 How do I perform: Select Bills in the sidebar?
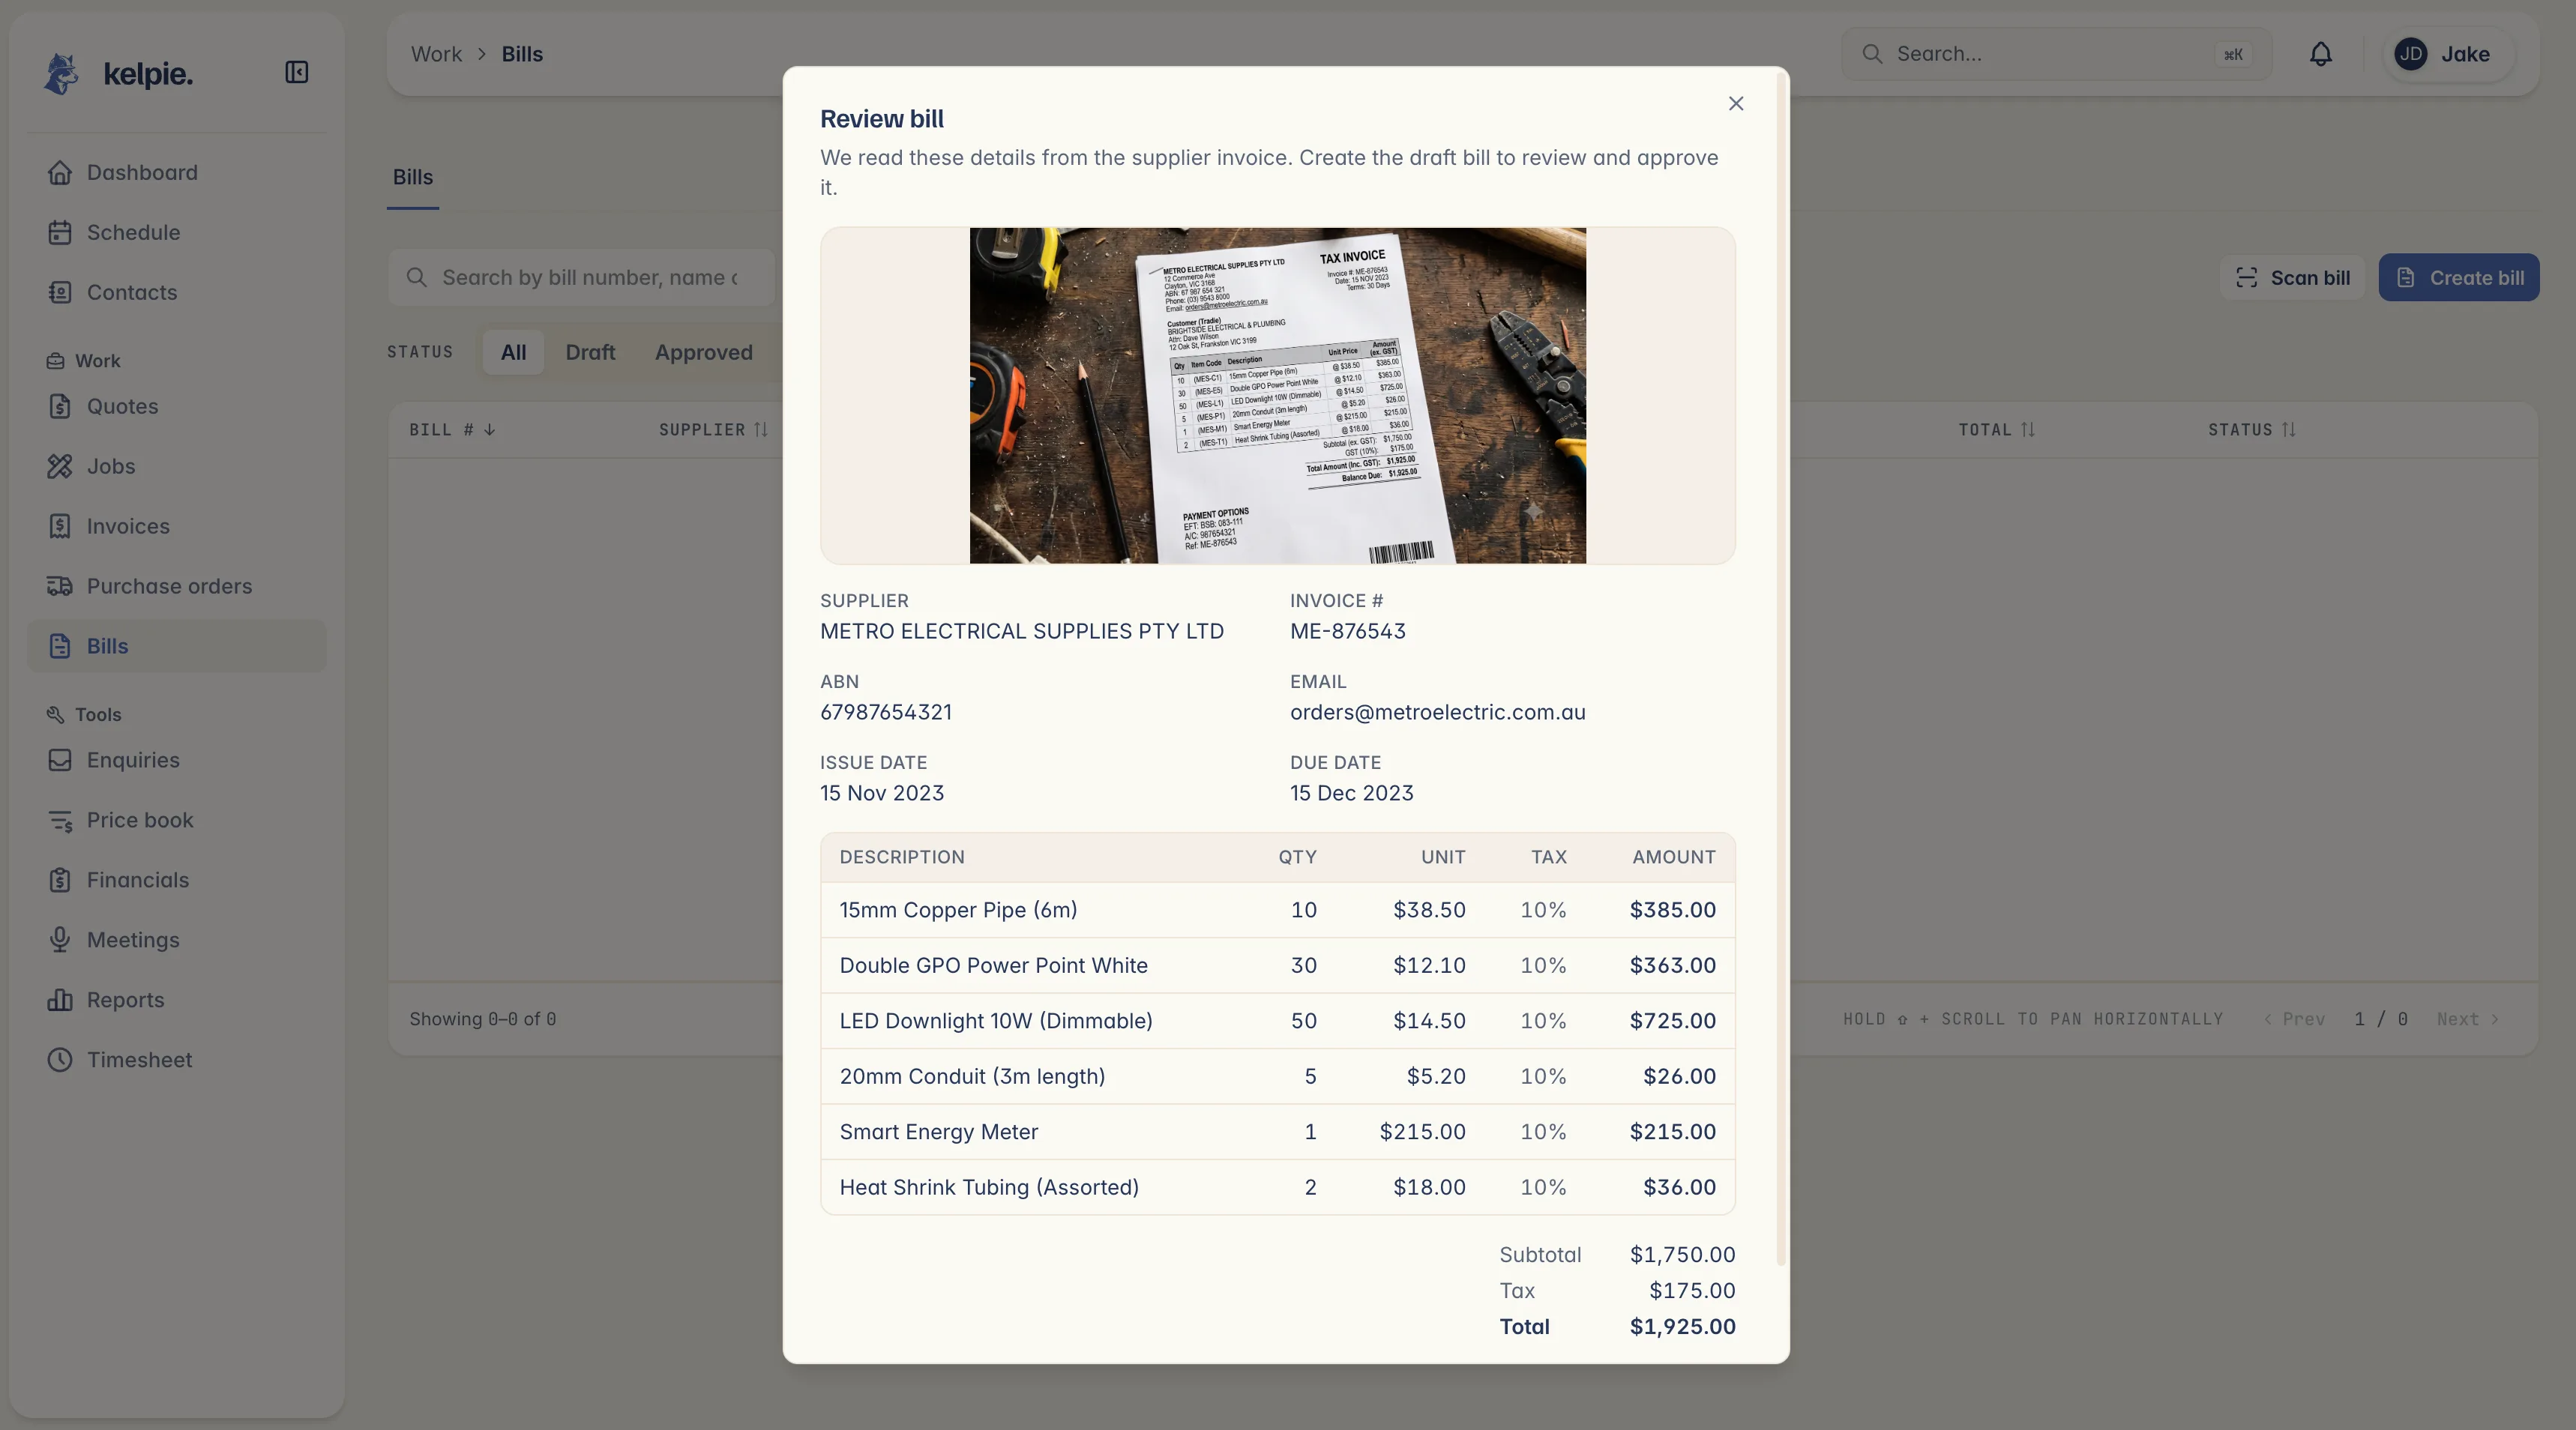[177, 646]
